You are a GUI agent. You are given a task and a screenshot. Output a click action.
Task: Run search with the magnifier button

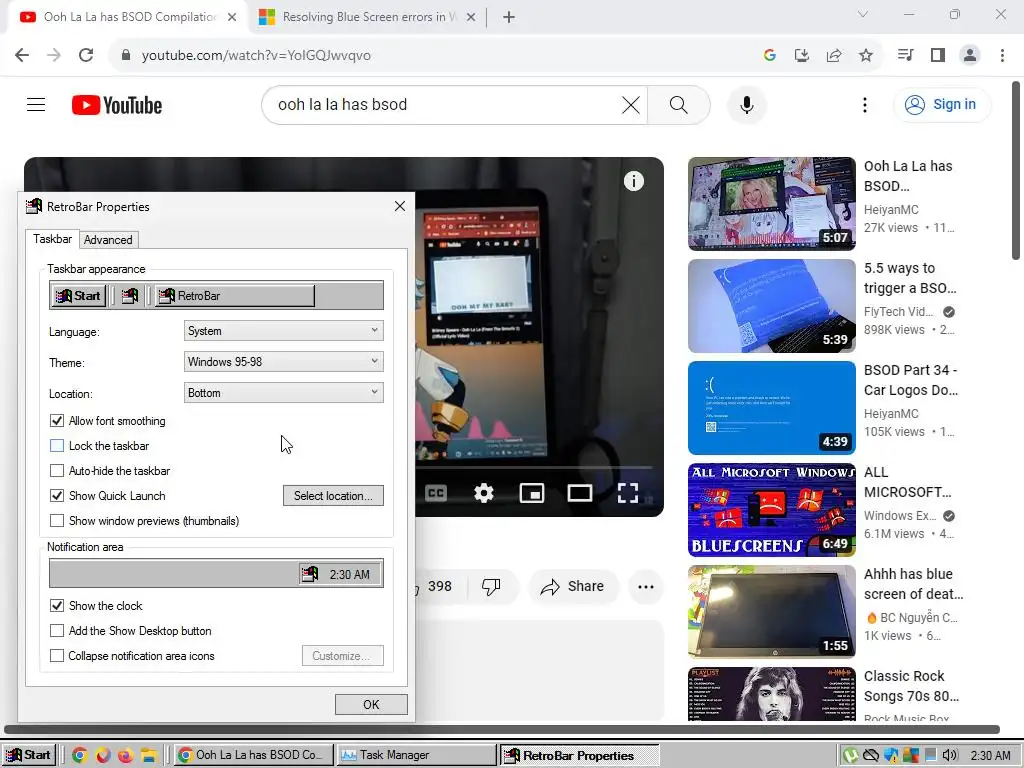(x=679, y=104)
